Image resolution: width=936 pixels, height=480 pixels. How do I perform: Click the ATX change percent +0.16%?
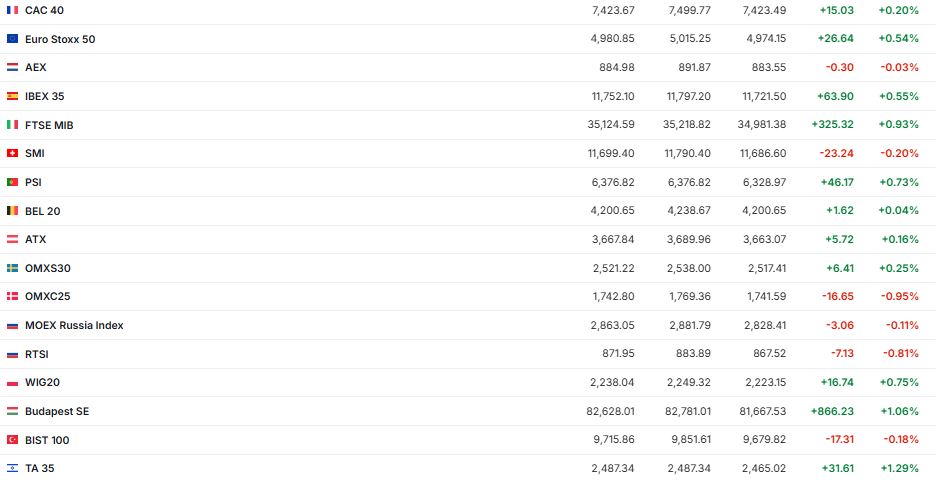click(899, 239)
